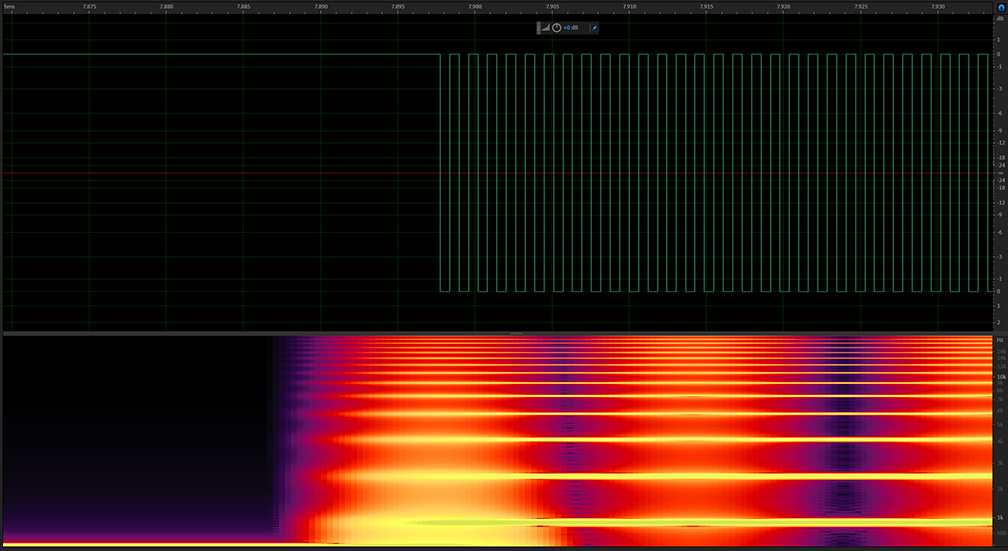1008x551 pixels.
Task: Click the 1k label on the frequency ruler
Action: 998,517
